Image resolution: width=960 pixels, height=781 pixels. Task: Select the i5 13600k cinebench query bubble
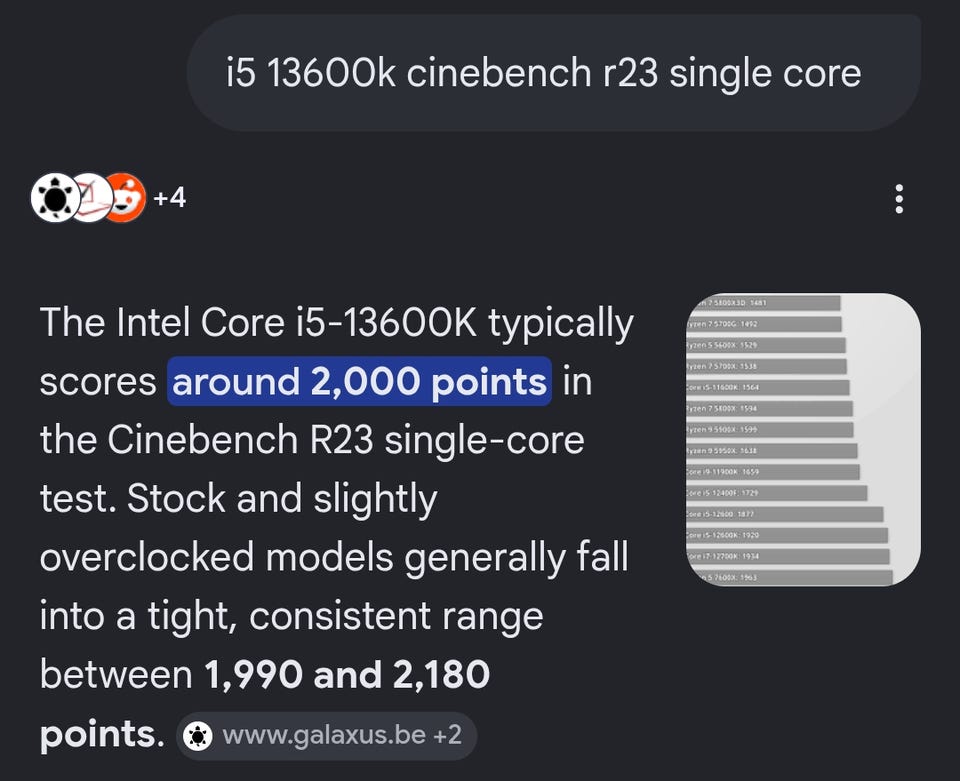pyautogui.click(x=553, y=73)
